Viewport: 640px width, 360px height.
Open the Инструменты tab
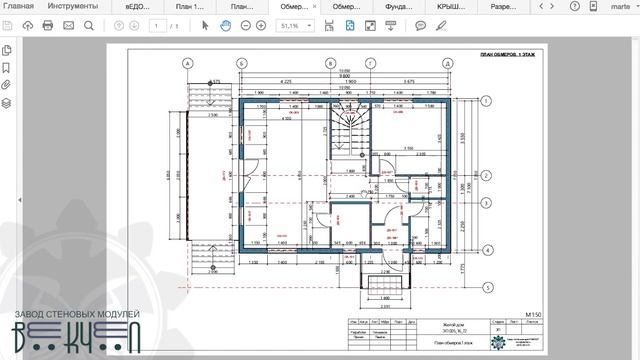(73, 6)
